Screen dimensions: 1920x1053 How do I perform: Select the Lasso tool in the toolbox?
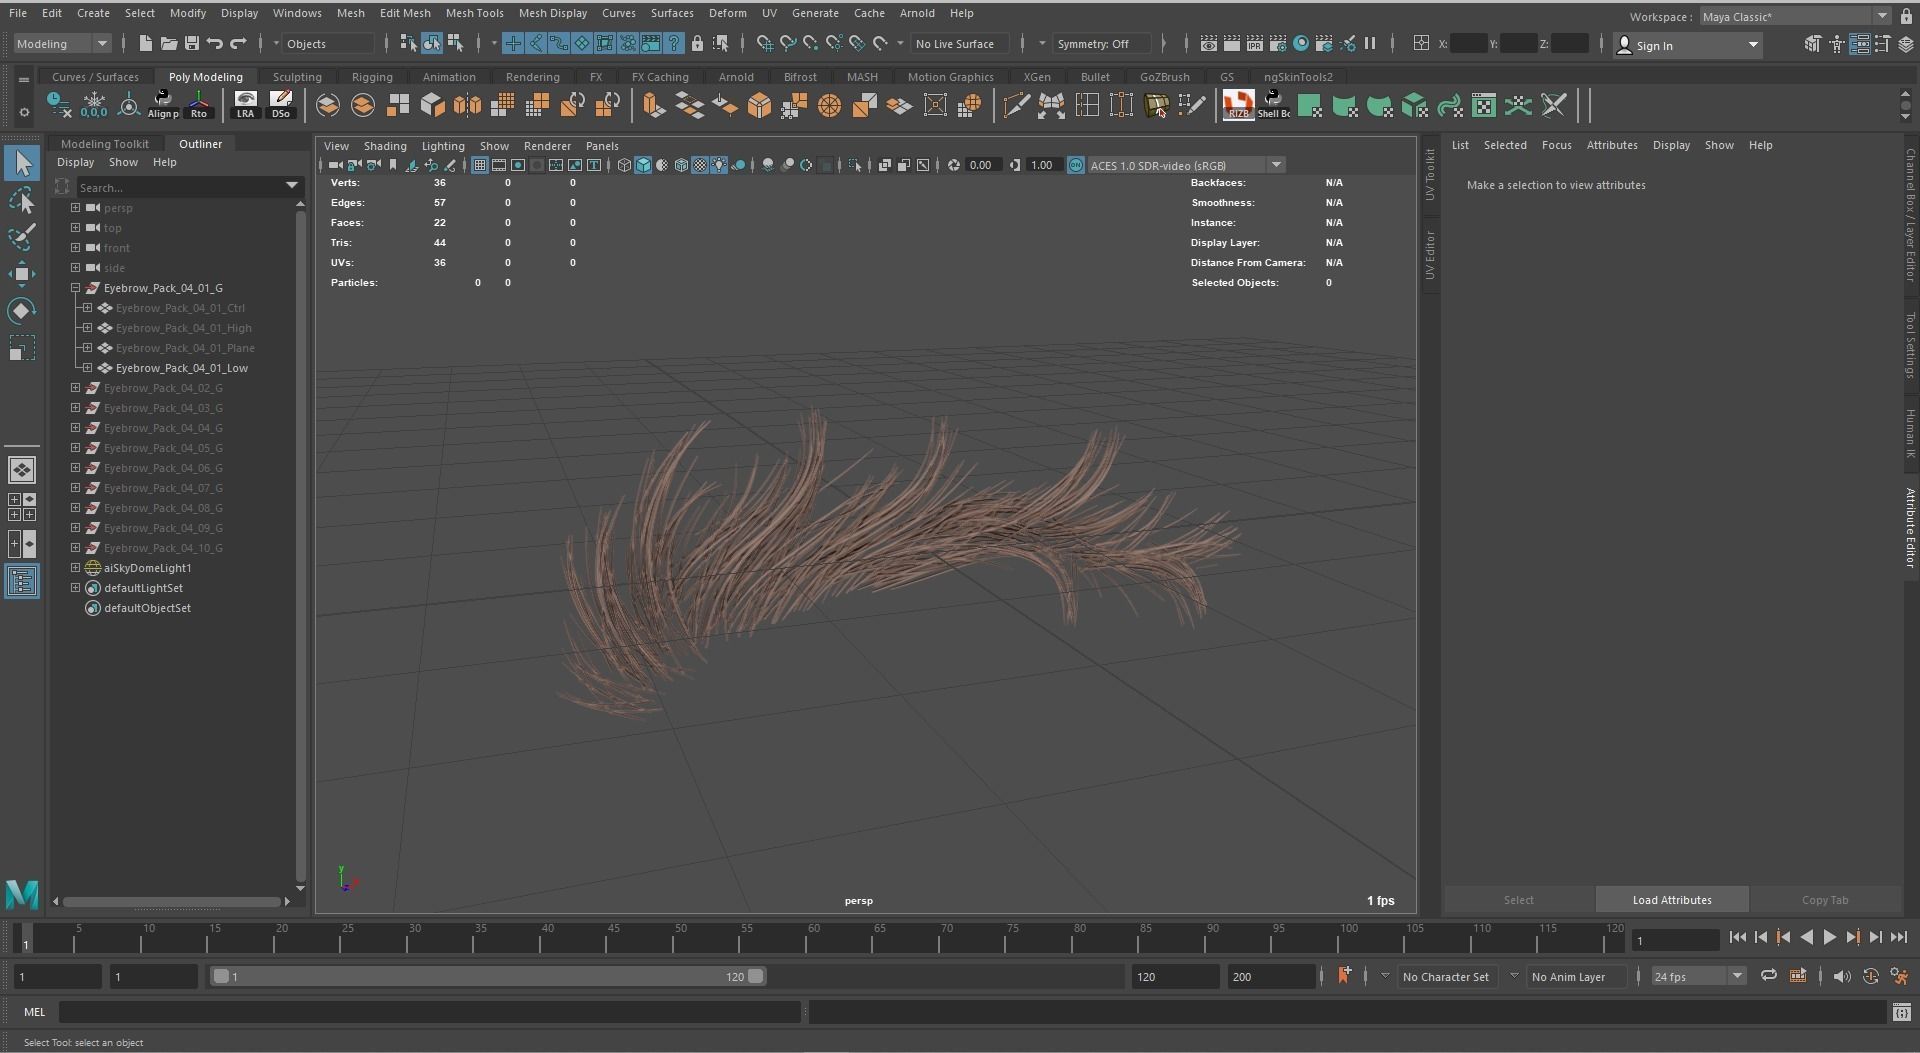pyautogui.click(x=22, y=201)
